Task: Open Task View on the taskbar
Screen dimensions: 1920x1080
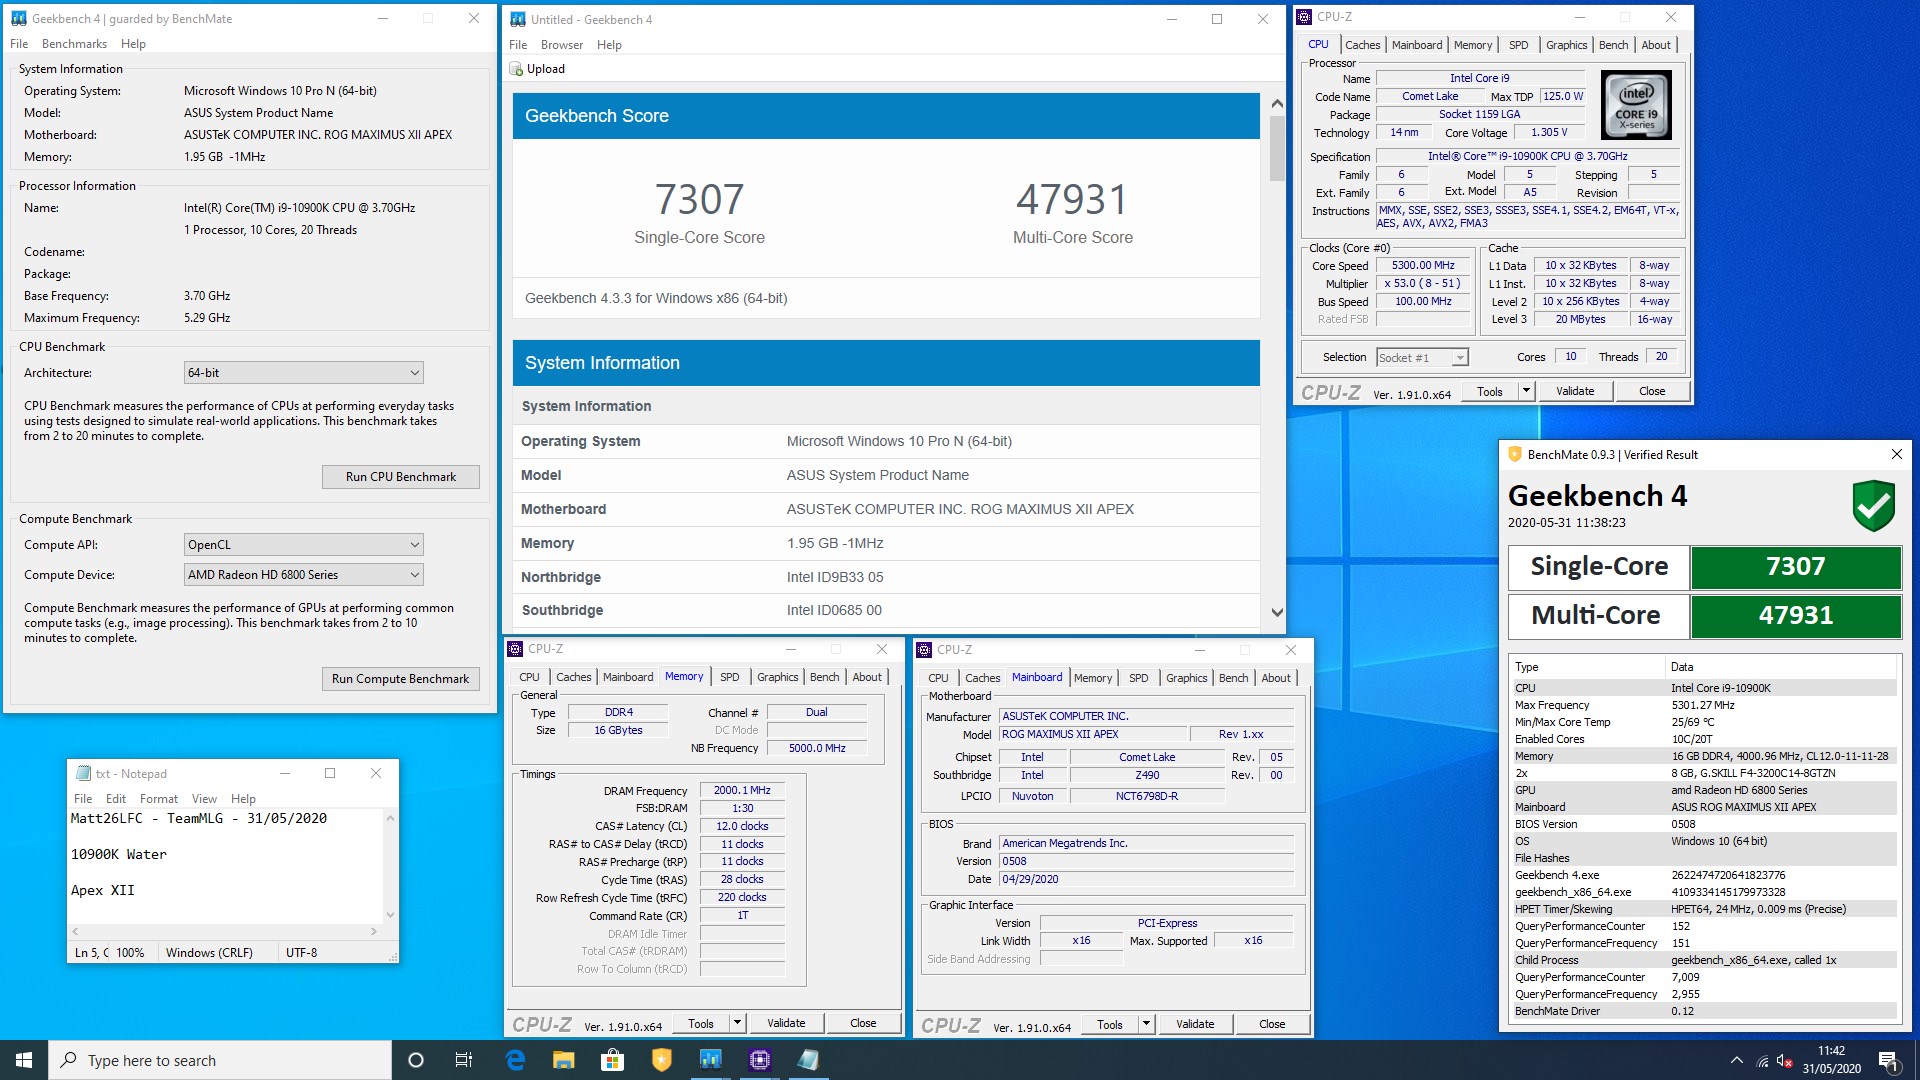Action: [464, 1060]
